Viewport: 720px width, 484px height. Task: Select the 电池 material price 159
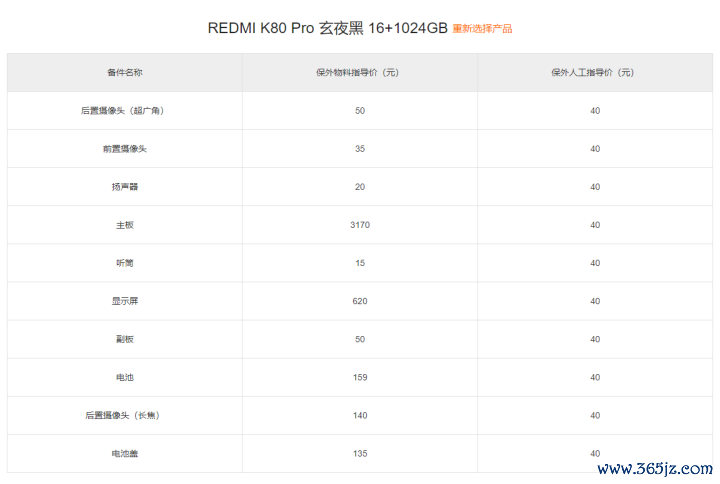[x=360, y=377]
